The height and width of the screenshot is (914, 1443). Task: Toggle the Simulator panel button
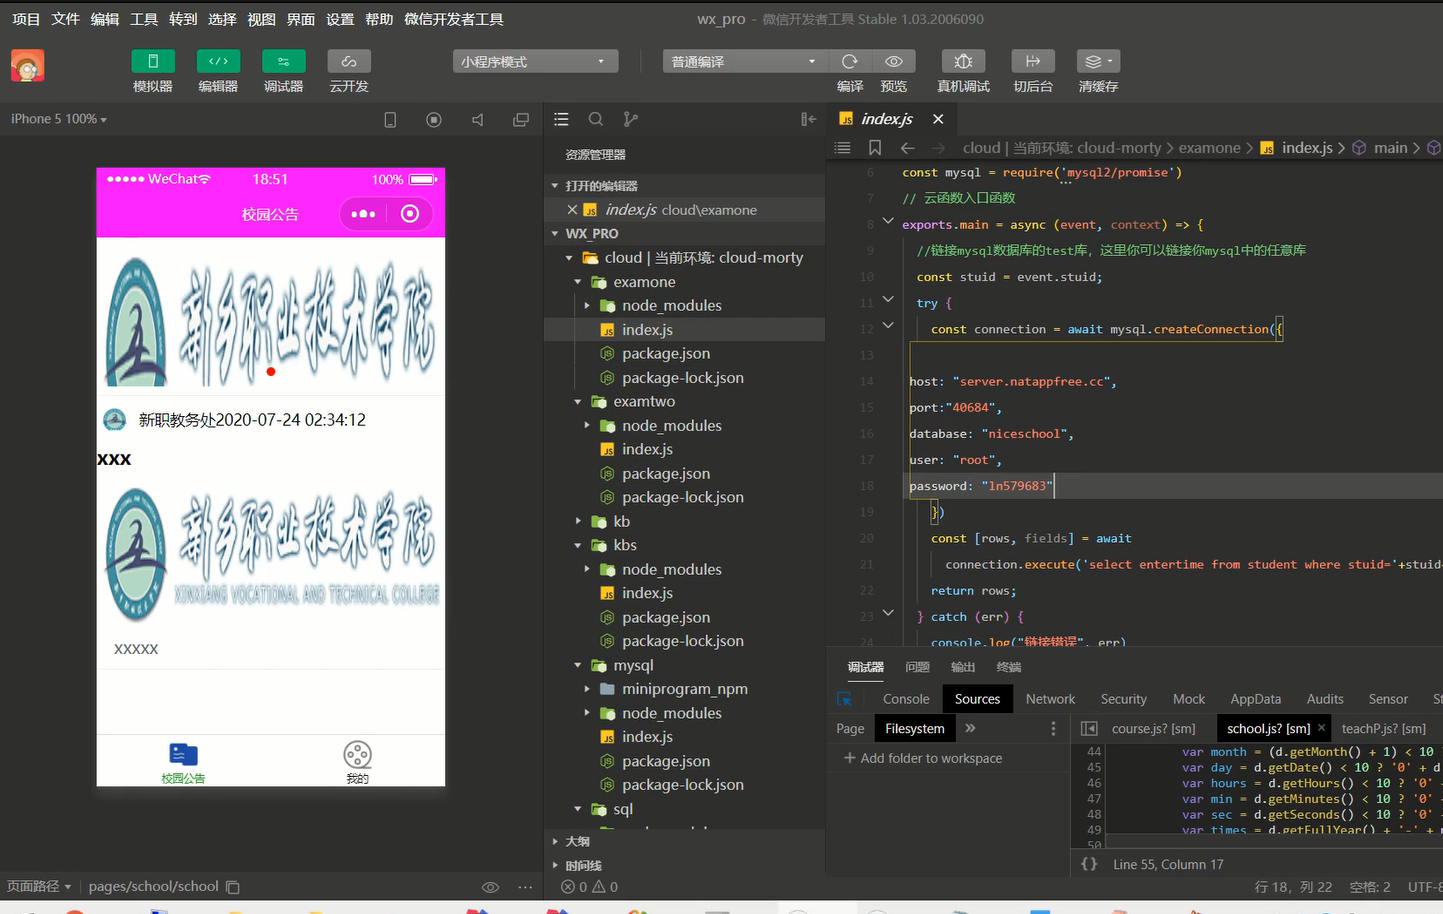[153, 61]
